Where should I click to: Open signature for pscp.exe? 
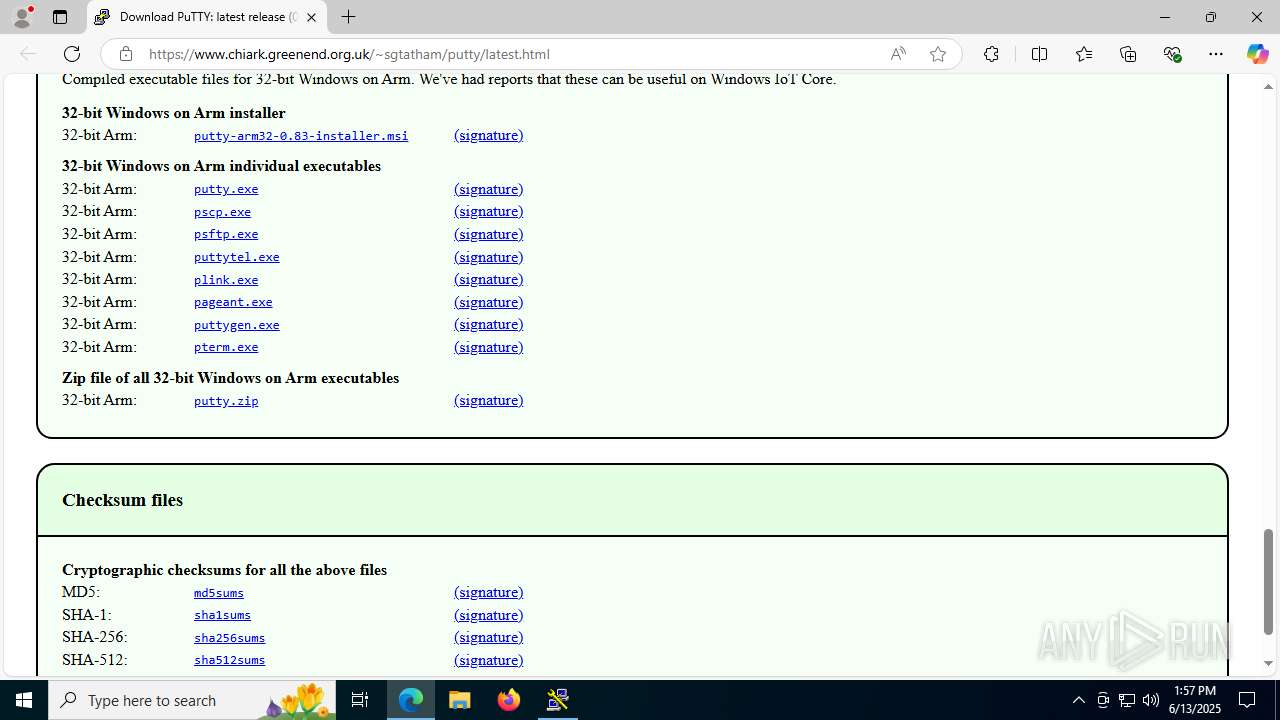[488, 211]
